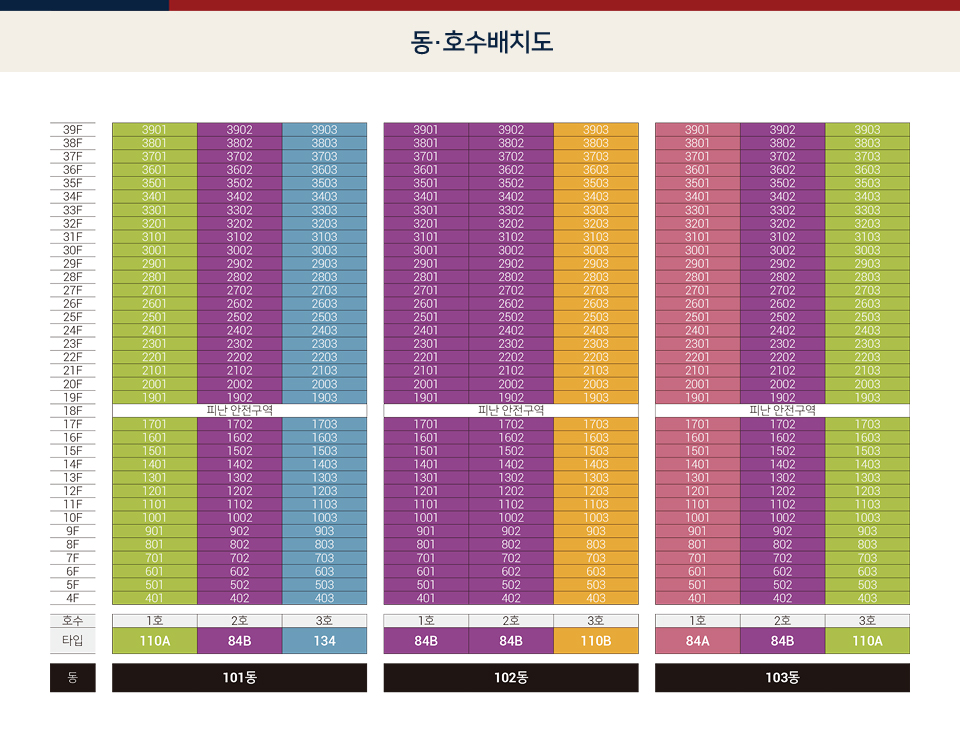Choose unit 1402 in 102동
Image resolution: width=960 pixels, height=739 pixels.
(x=511, y=464)
